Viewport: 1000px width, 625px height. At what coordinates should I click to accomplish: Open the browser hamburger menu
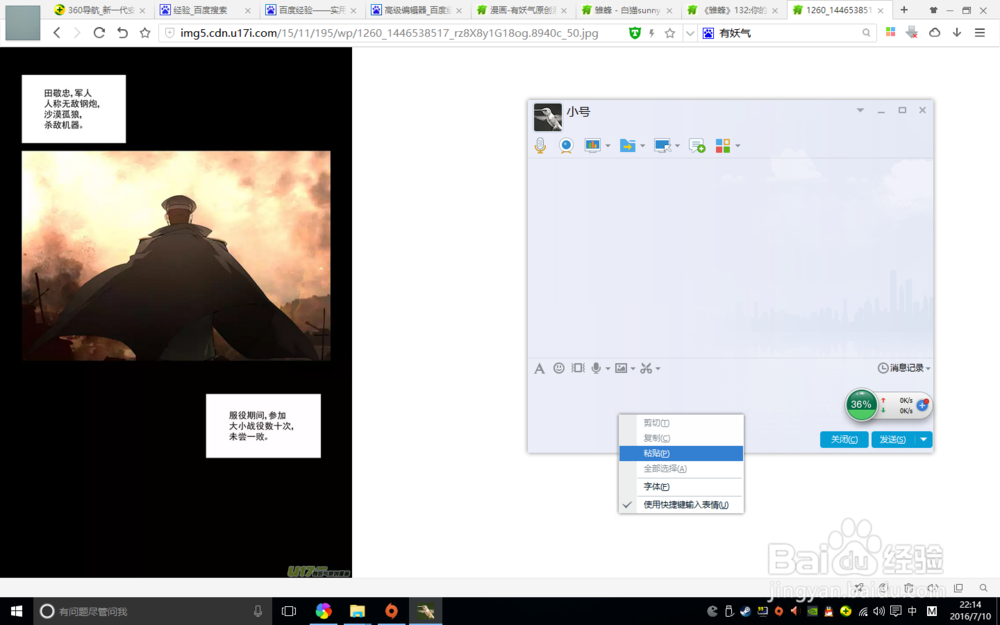click(x=980, y=33)
